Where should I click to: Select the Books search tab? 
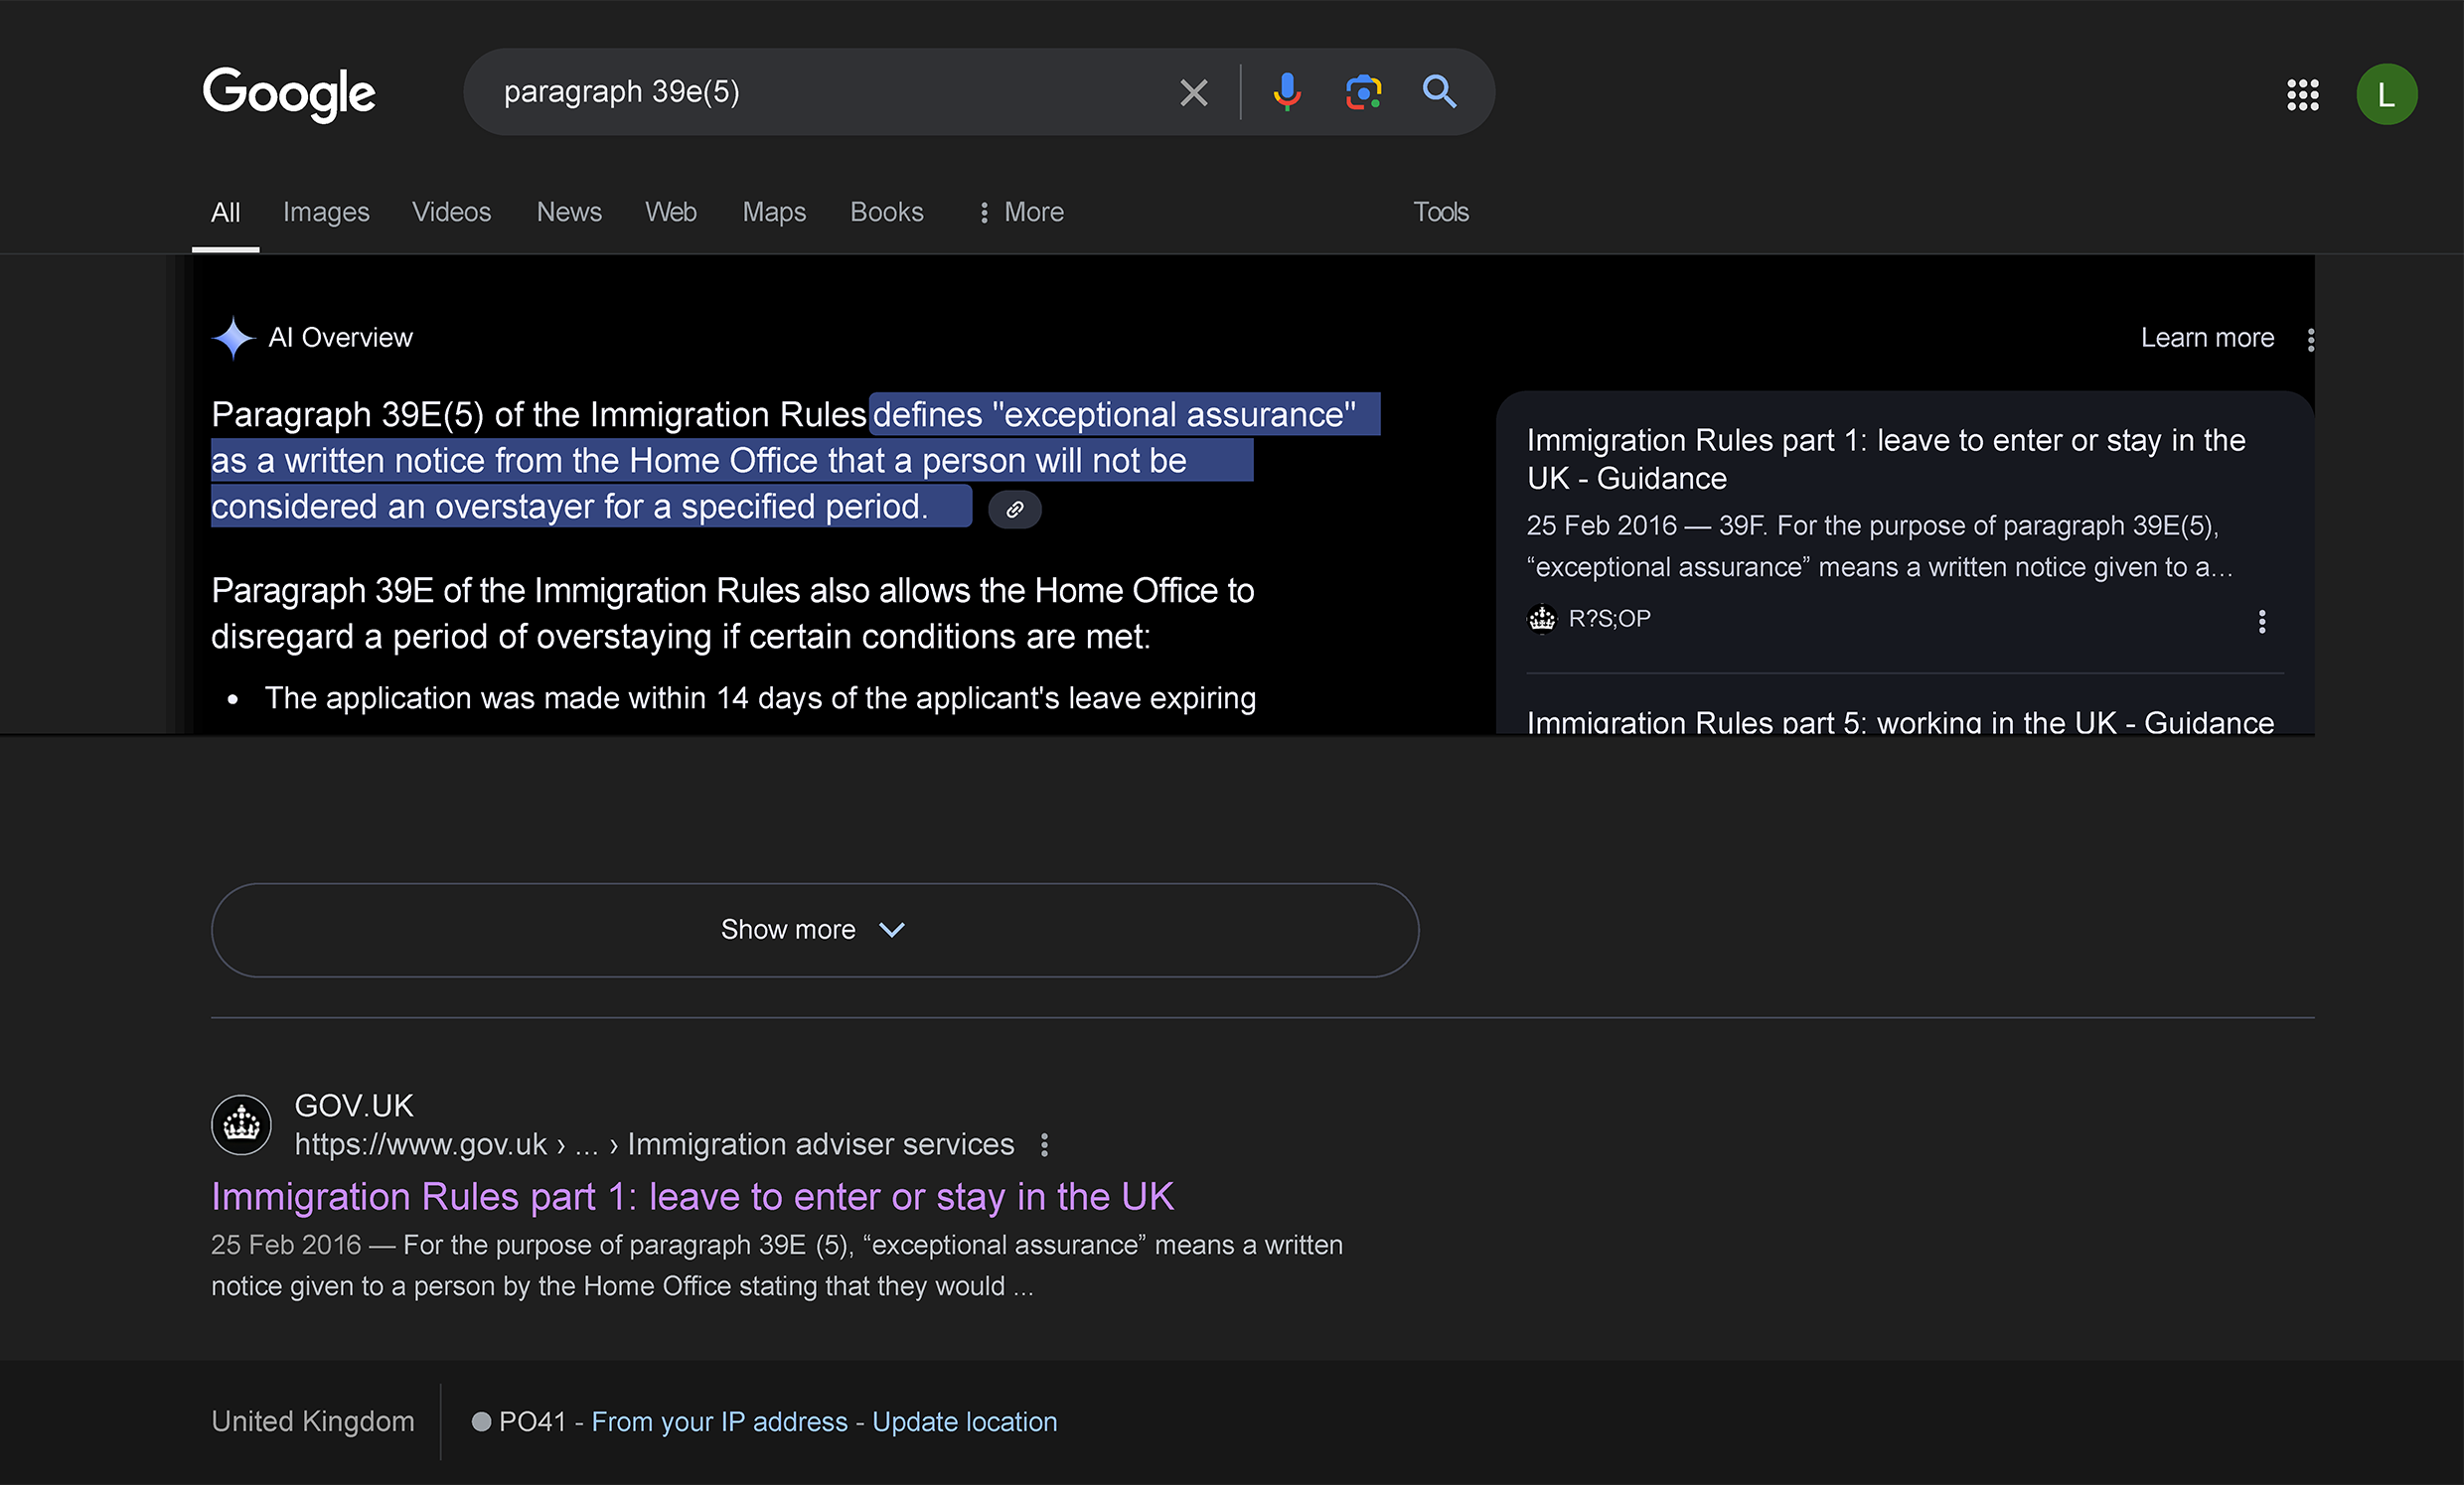[x=886, y=212]
